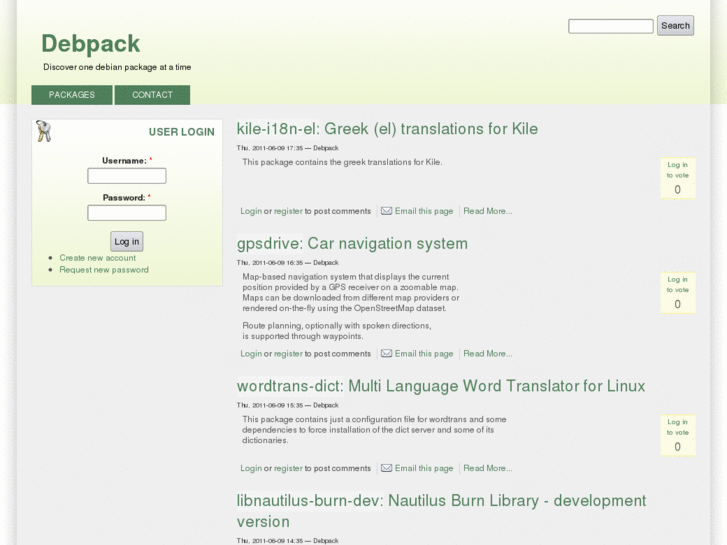Screen dimensions: 727x545
Task: Read More on gpsdrive post
Action: coord(488,353)
